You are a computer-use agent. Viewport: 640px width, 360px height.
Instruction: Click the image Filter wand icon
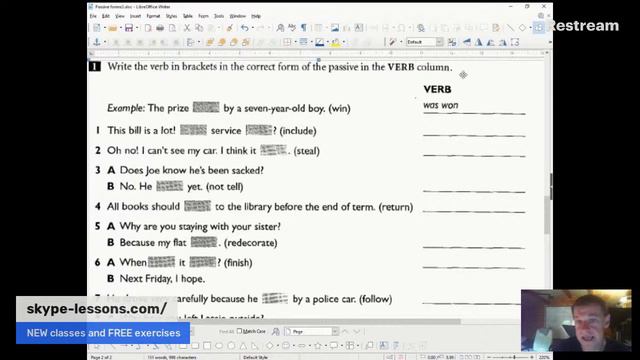tap(393, 42)
